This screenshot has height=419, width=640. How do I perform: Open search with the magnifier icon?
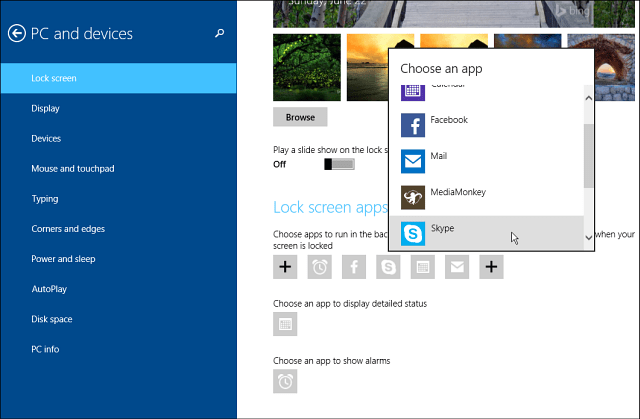(220, 33)
